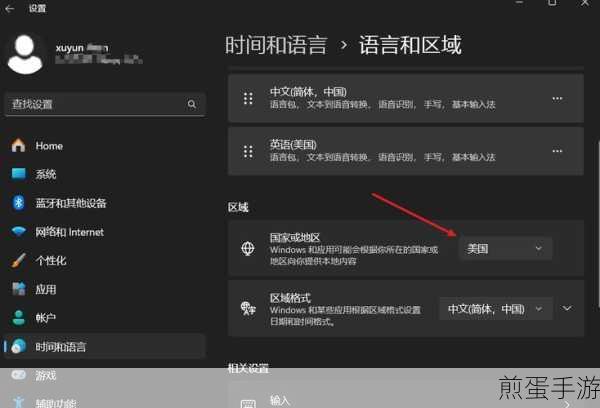Click the 时间和语言 globe clock icon
Image resolution: width=600 pixels, height=408 pixels.
[x=18, y=346]
